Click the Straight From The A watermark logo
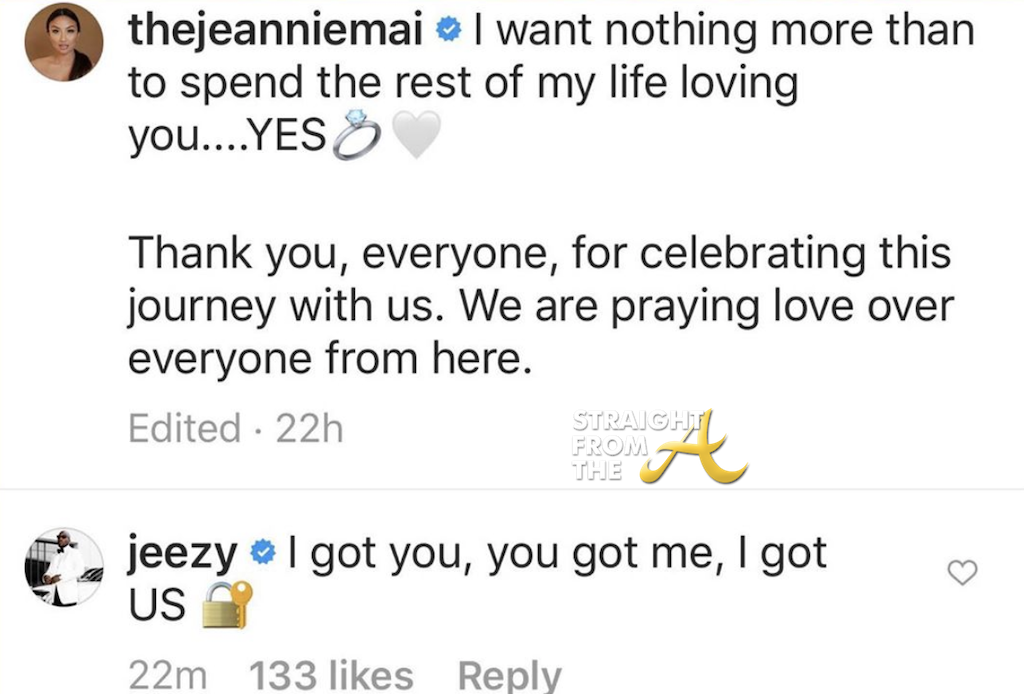Image resolution: width=1024 pixels, height=694 pixels. click(x=658, y=446)
